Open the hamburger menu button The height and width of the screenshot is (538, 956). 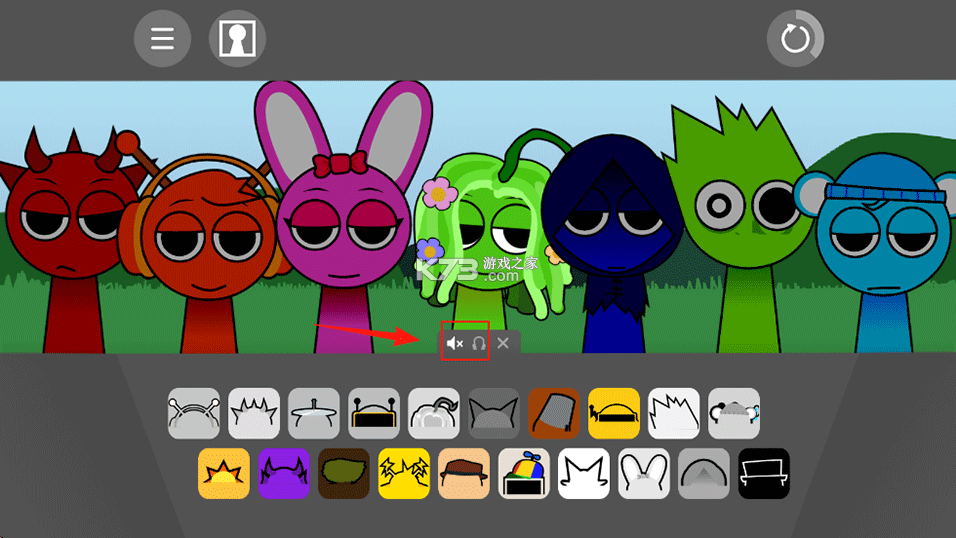pos(162,39)
